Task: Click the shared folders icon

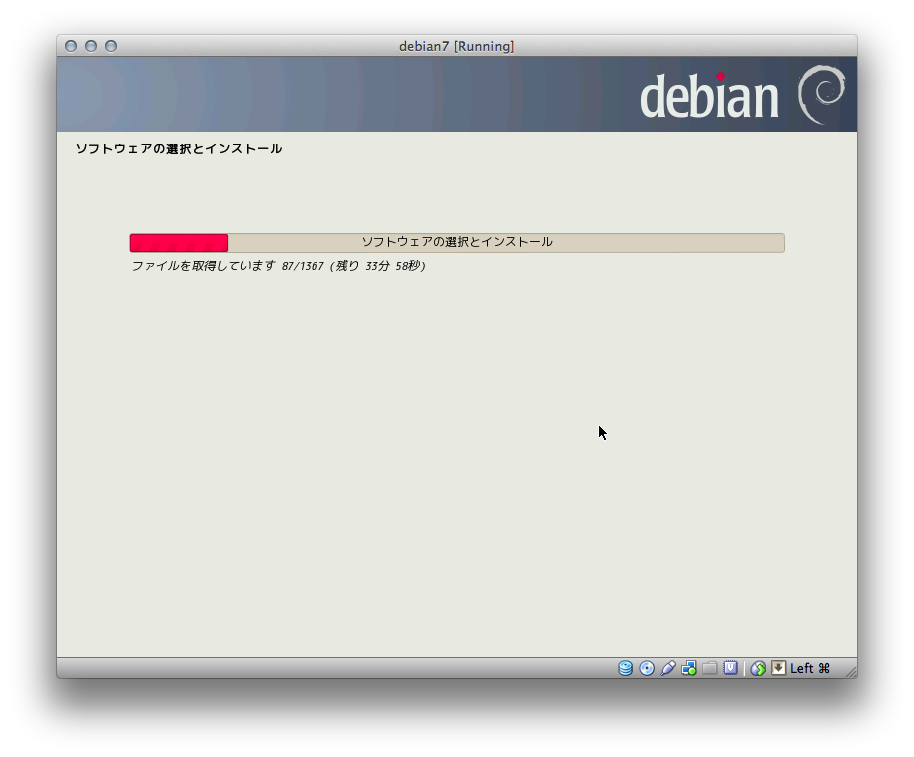Action: [709, 668]
